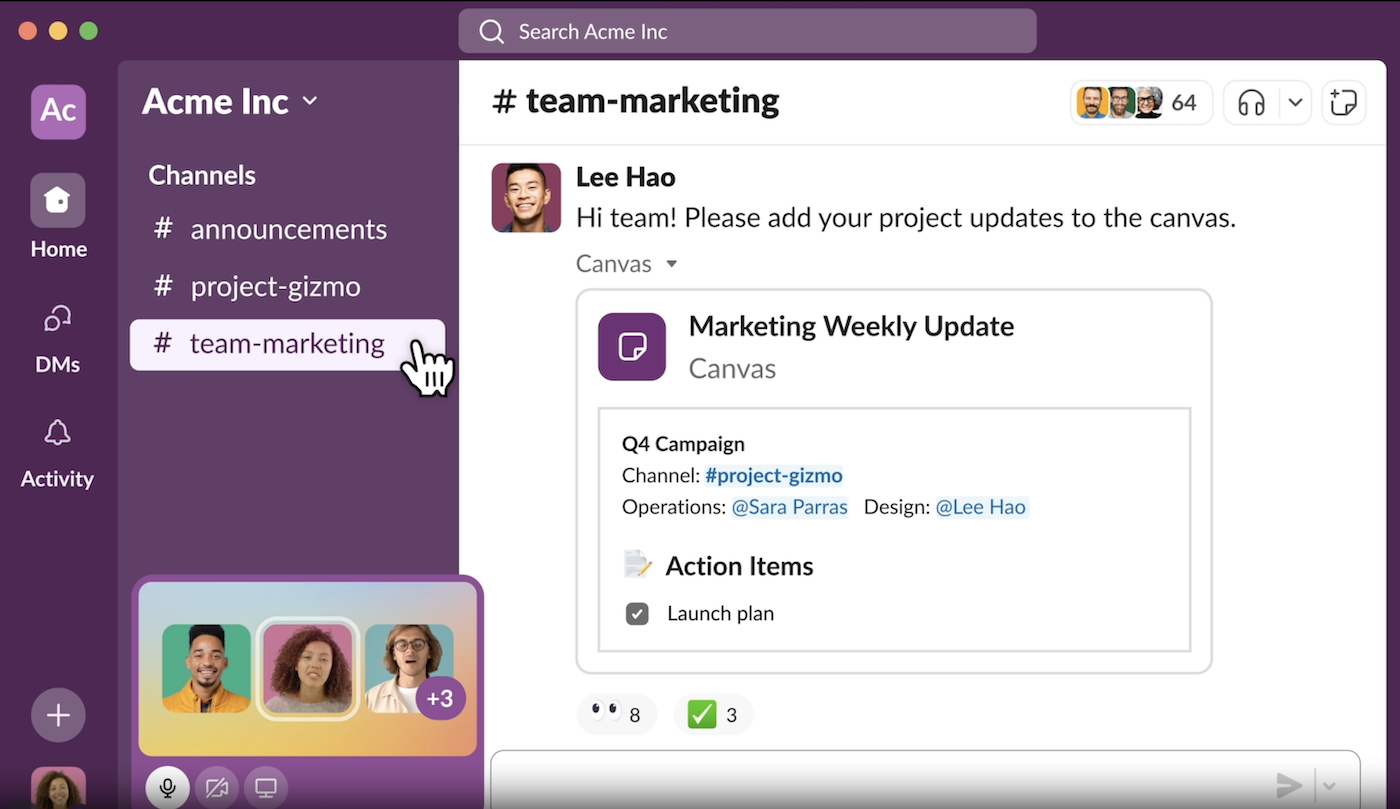Toggle the huddle camera
The height and width of the screenshot is (809, 1400).
click(216, 787)
